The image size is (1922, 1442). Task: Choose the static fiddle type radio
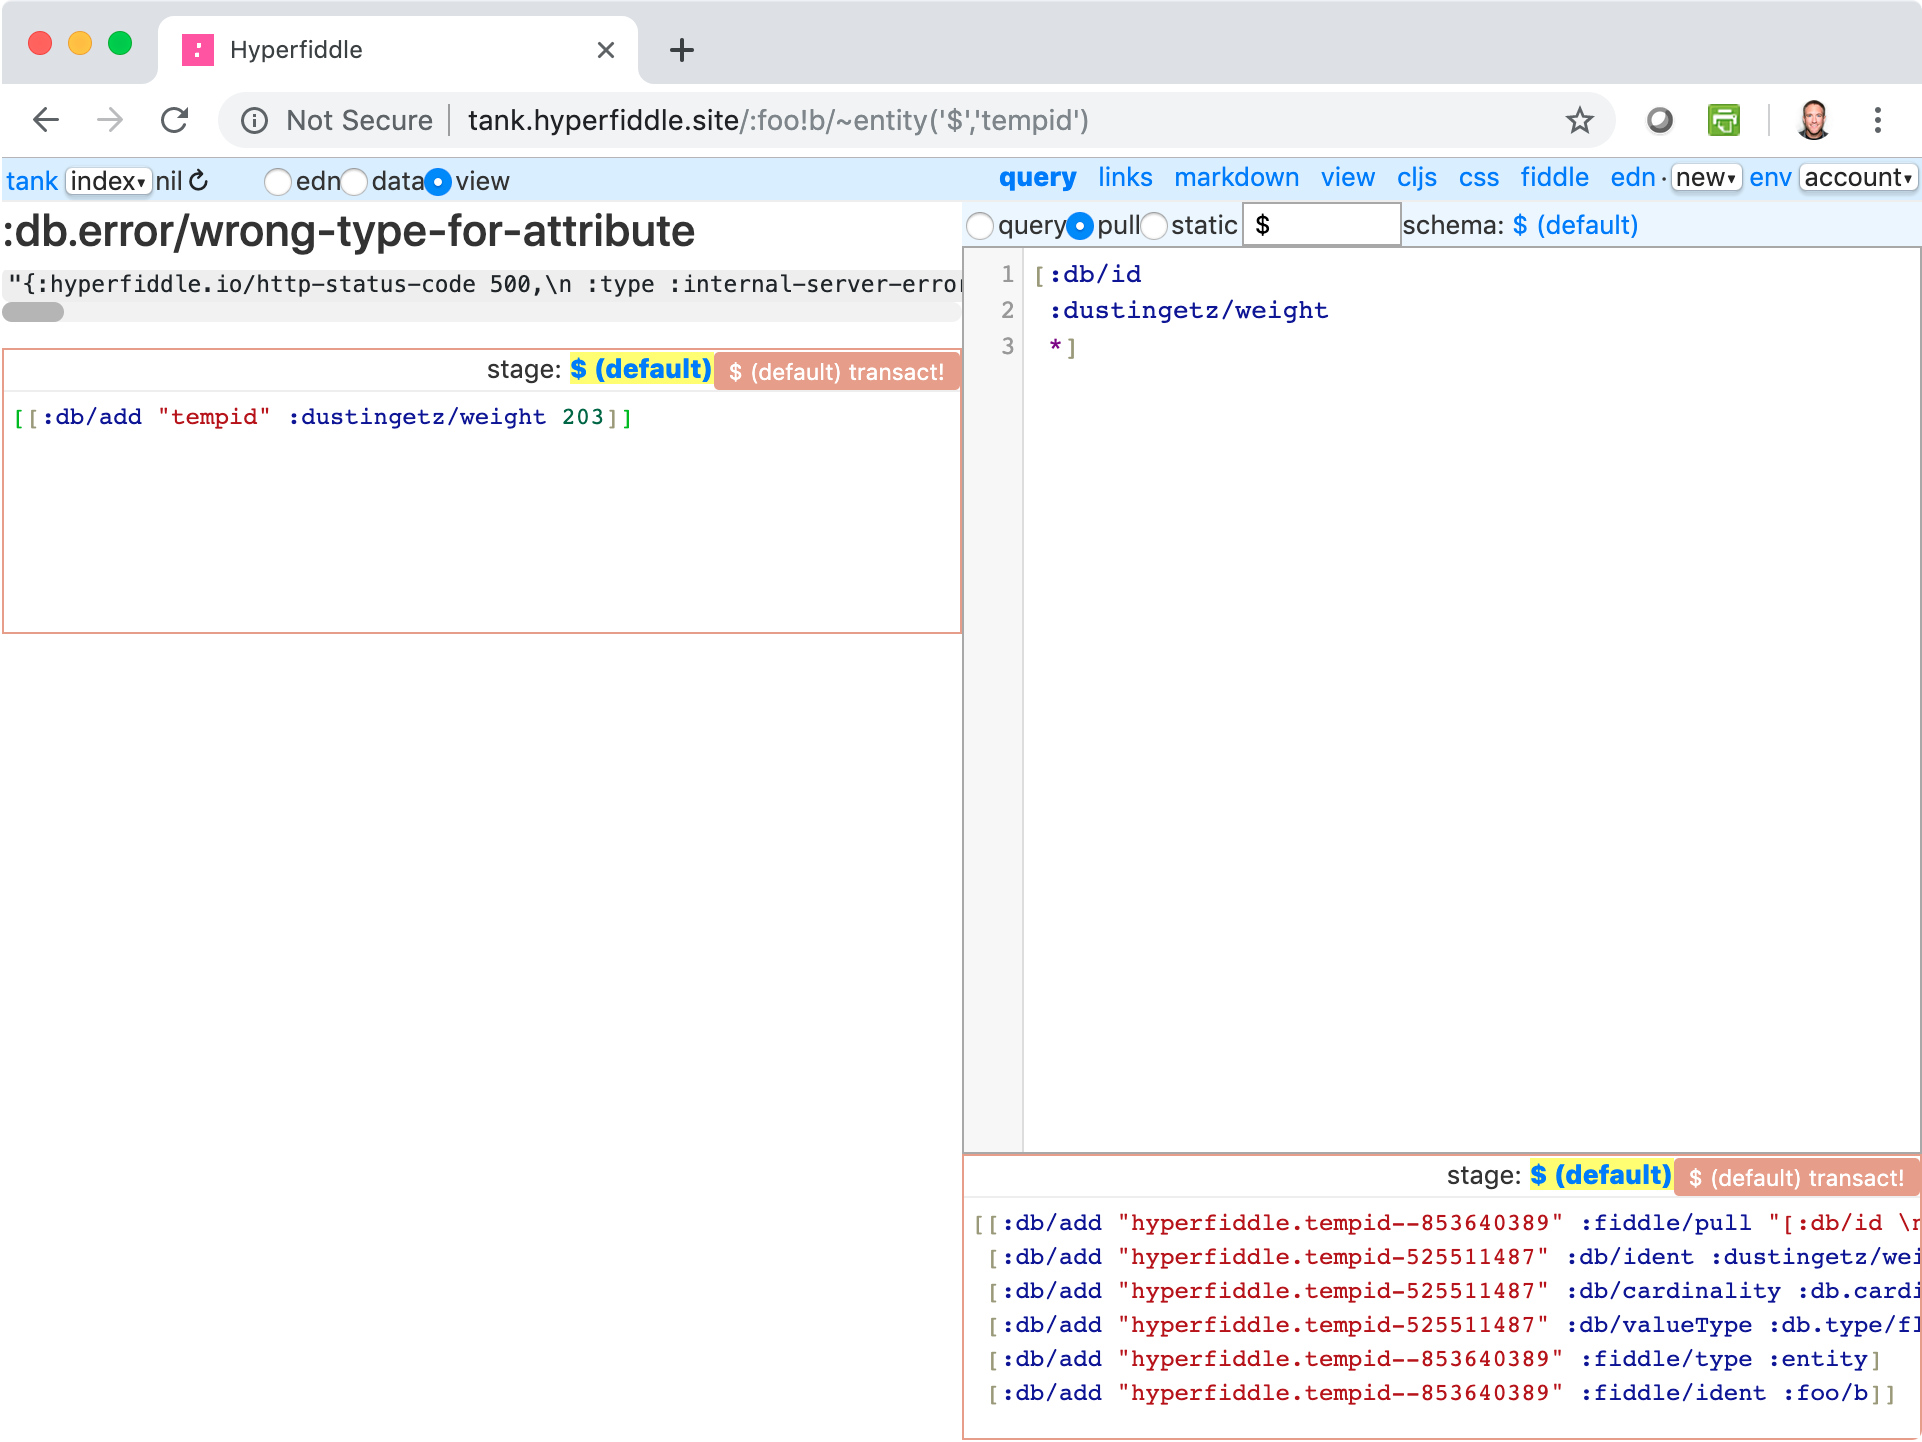(1154, 226)
